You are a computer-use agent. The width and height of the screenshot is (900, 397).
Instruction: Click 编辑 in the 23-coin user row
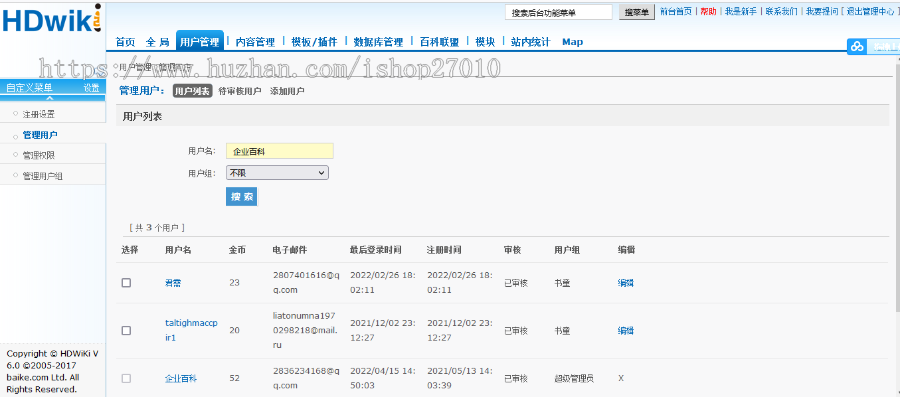point(626,283)
